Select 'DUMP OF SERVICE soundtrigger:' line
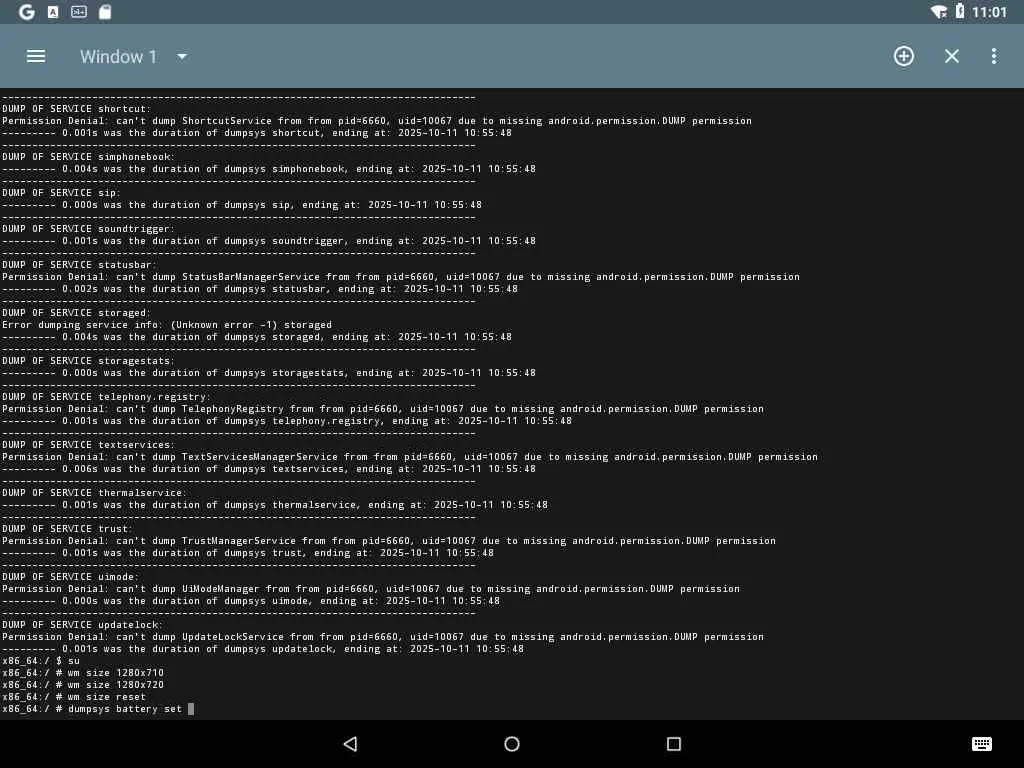This screenshot has height=768, width=1024. pyautogui.click(x=88, y=229)
